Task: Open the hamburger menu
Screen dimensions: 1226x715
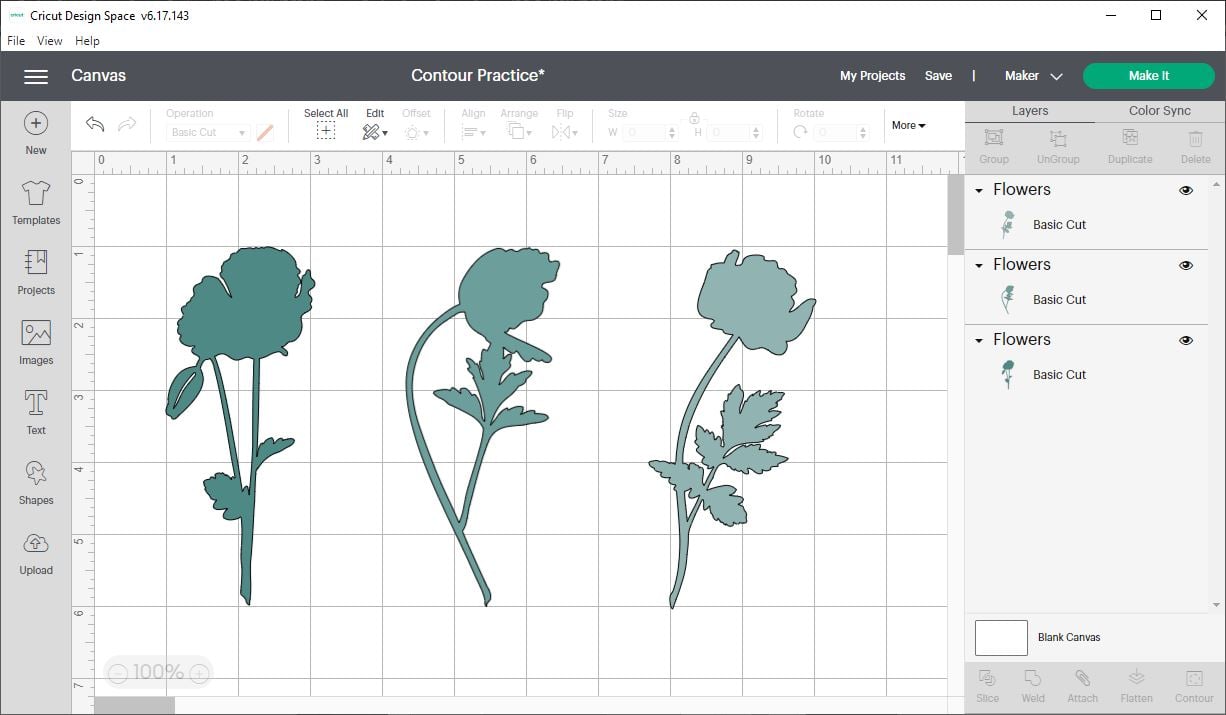Action: pyautogui.click(x=36, y=76)
